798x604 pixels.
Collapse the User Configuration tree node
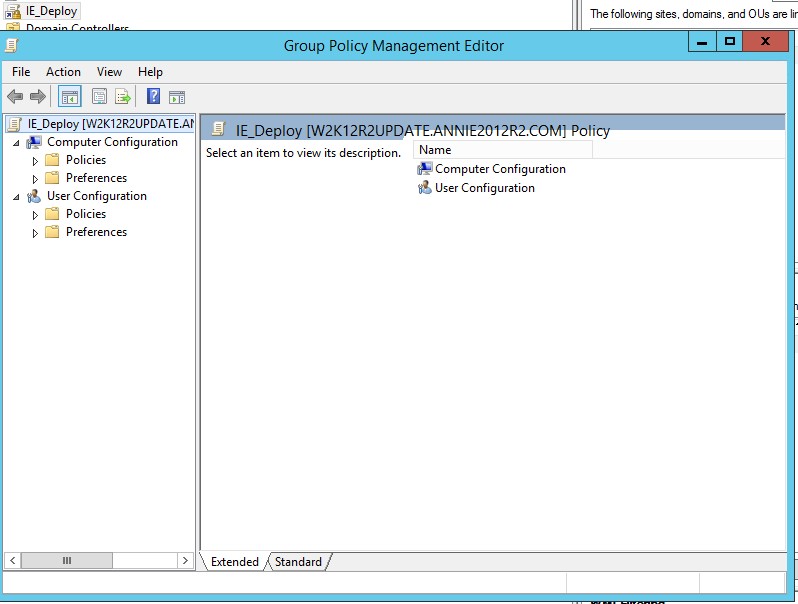click(x=16, y=197)
